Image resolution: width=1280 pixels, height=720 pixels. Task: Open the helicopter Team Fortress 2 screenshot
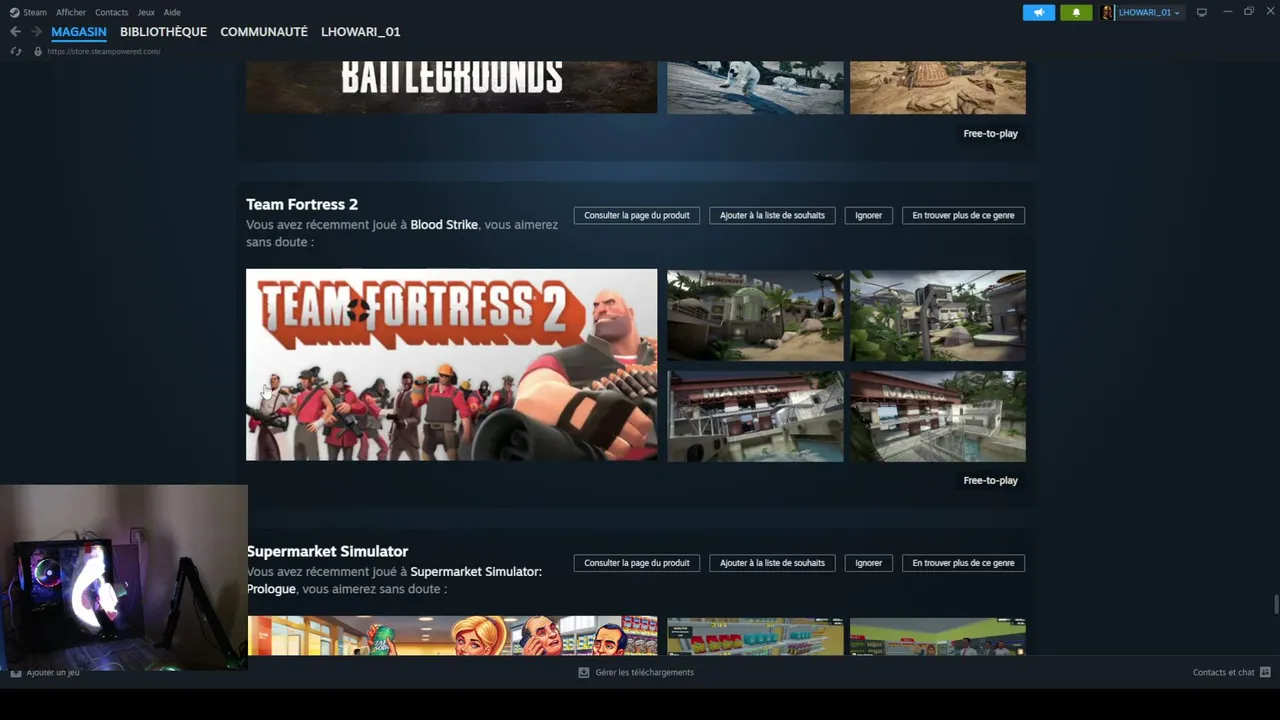coord(938,316)
